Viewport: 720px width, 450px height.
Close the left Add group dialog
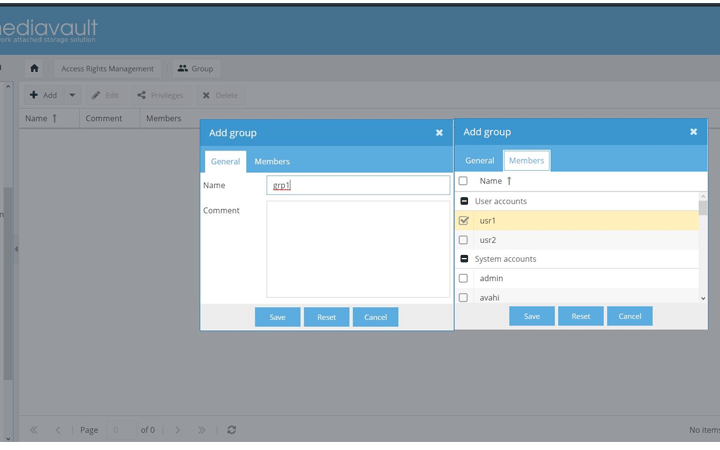tap(439, 133)
